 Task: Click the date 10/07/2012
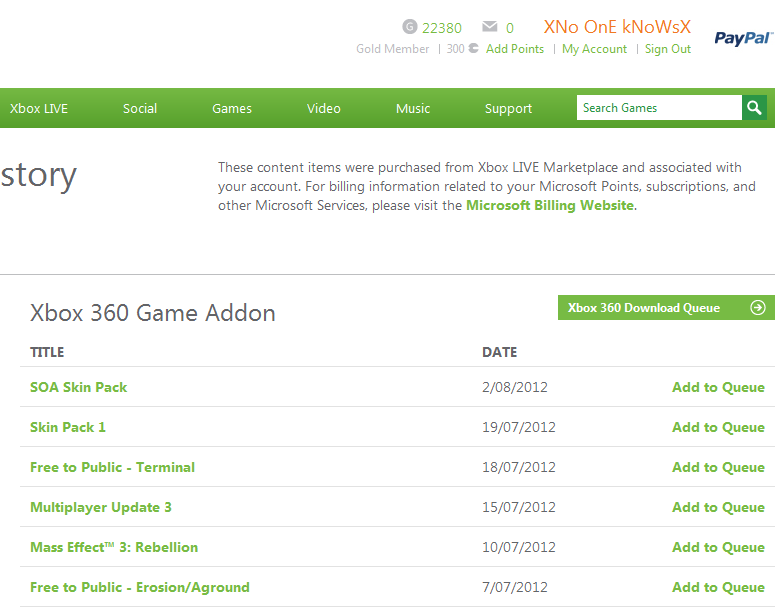point(519,547)
